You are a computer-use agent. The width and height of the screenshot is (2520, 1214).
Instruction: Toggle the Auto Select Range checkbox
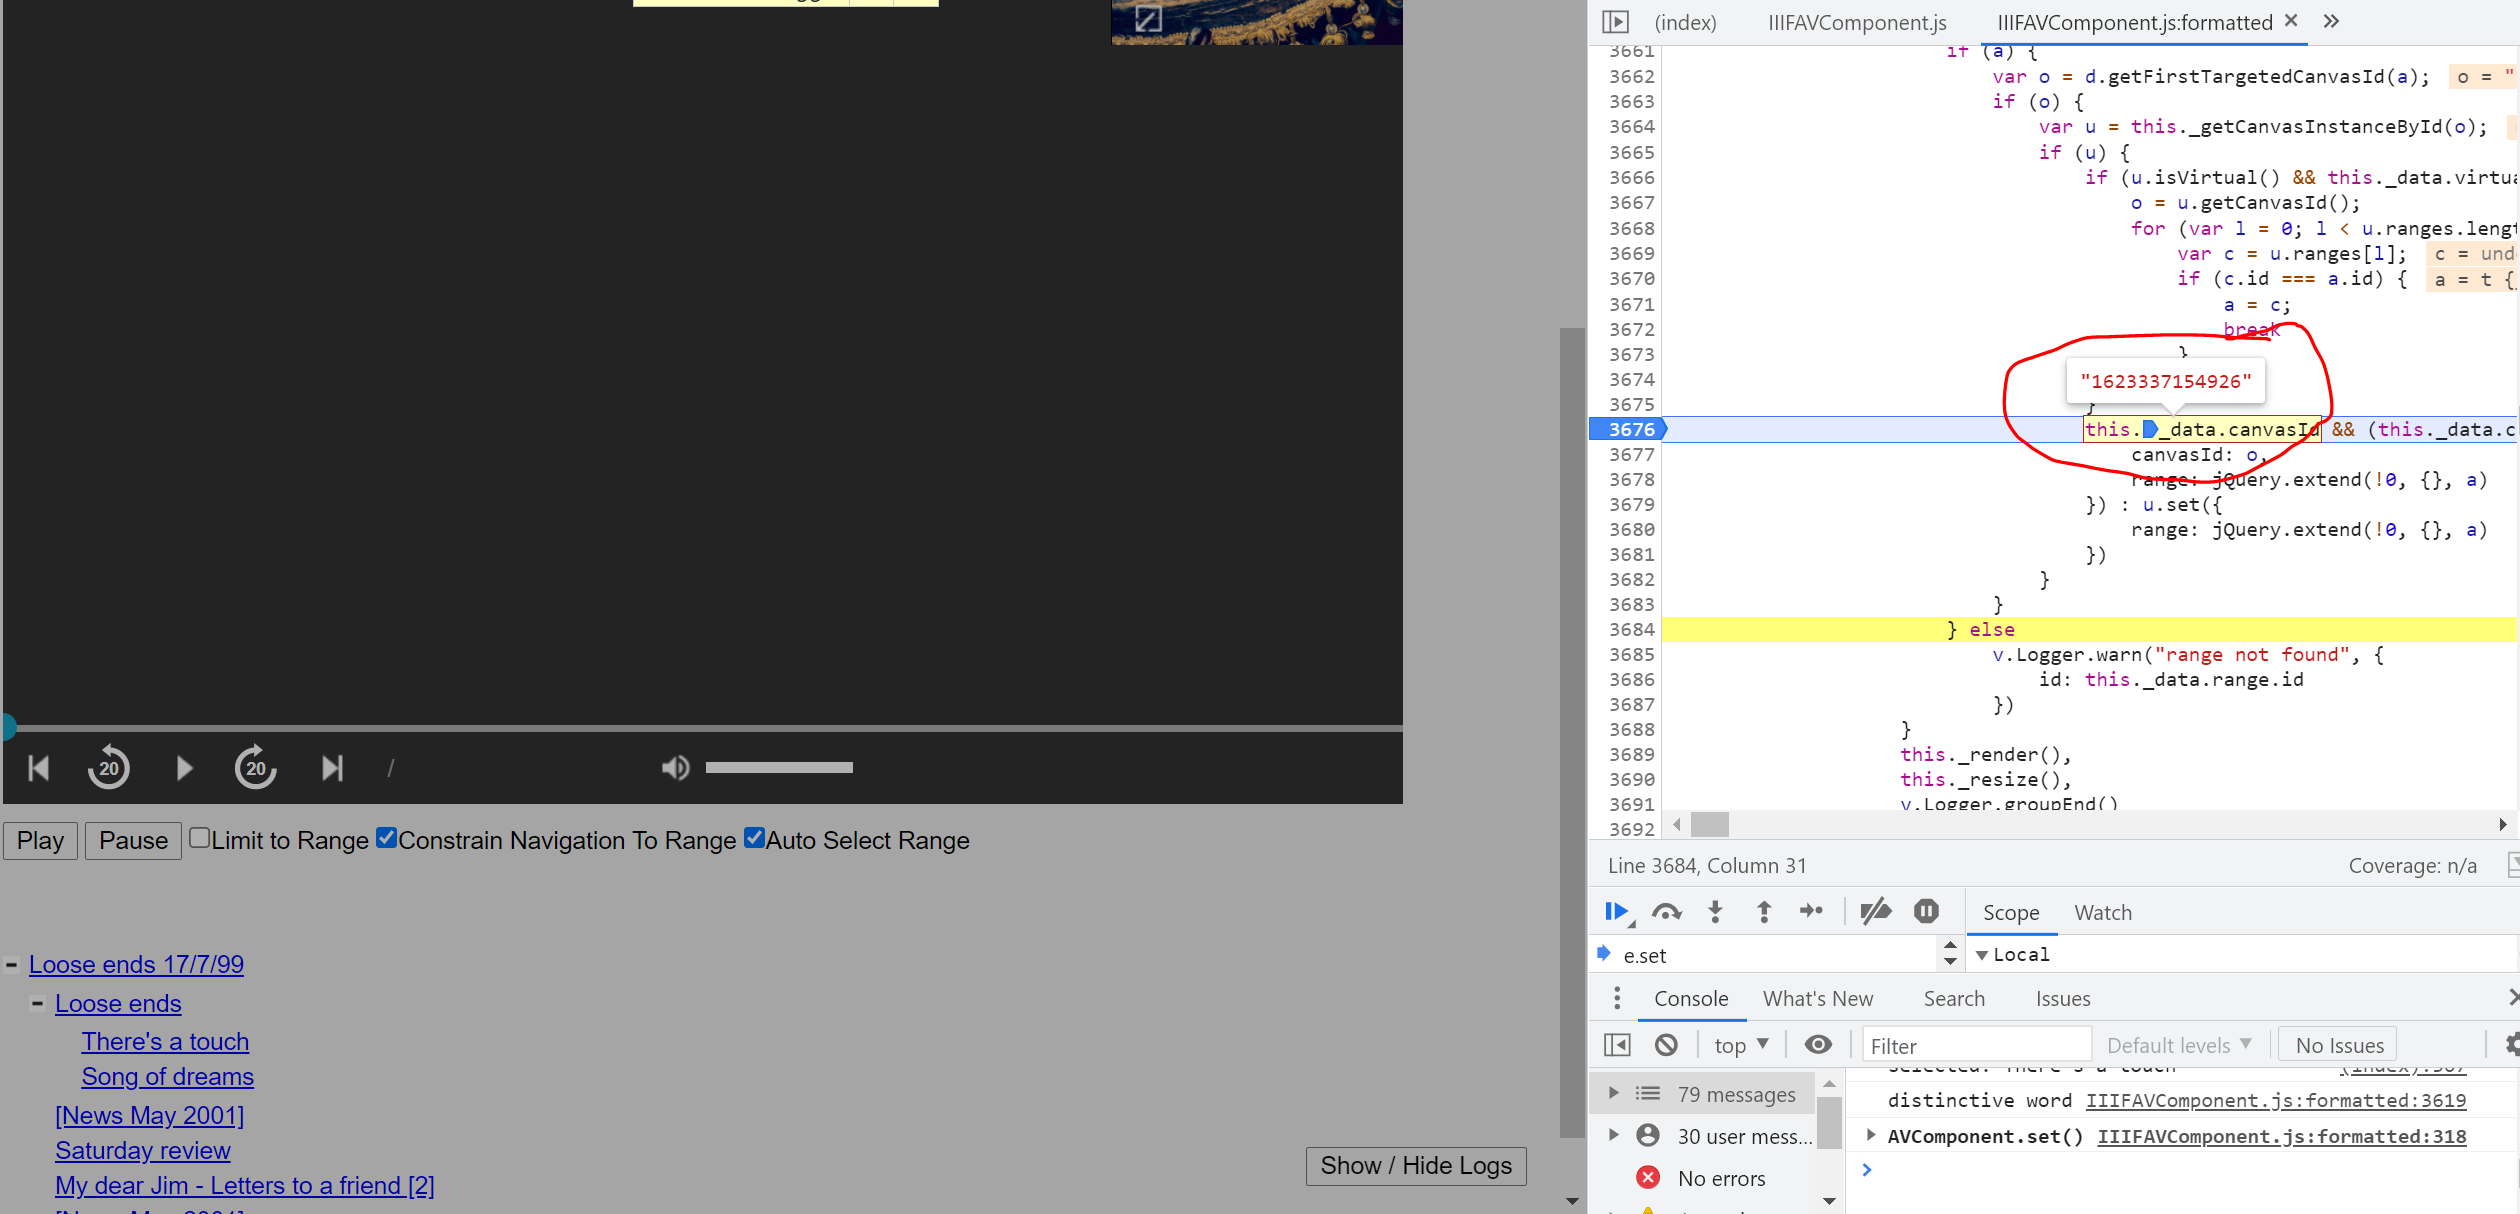pyautogui.click(x=754, y=838)
